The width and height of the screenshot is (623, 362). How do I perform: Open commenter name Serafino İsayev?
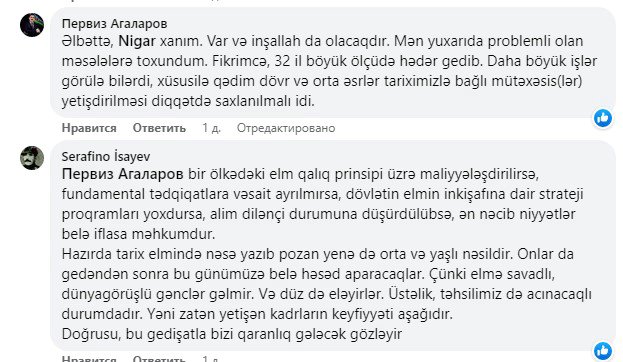tap(106, 157)
